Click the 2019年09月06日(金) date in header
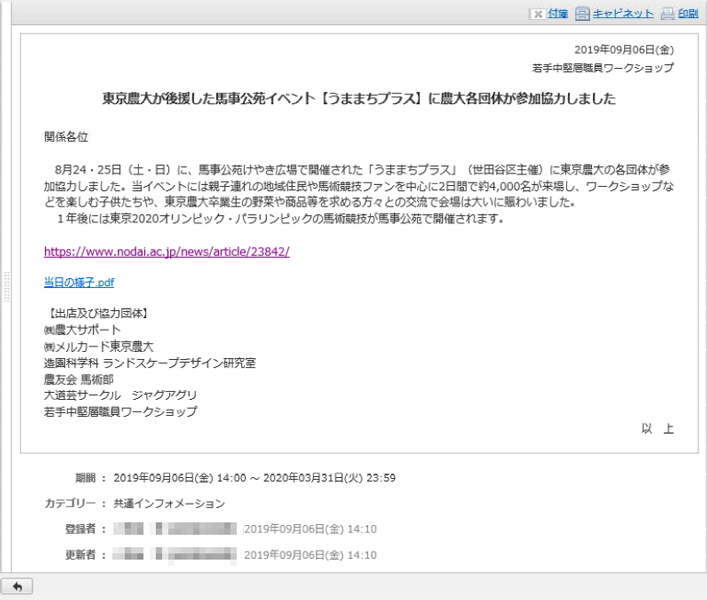Image resolution: width=707 pixels, height=600 pixels. (624, 49)
